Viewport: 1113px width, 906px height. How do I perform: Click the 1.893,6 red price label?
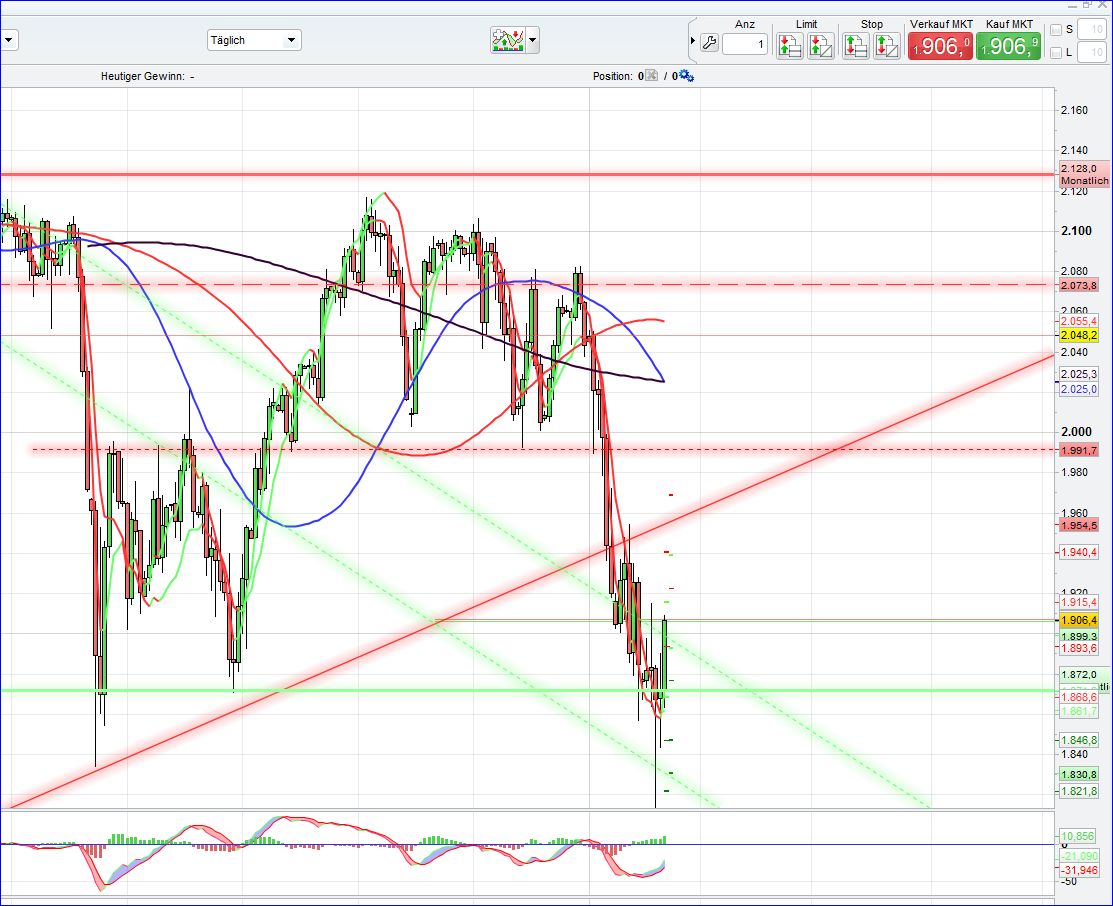[1078, 648]
